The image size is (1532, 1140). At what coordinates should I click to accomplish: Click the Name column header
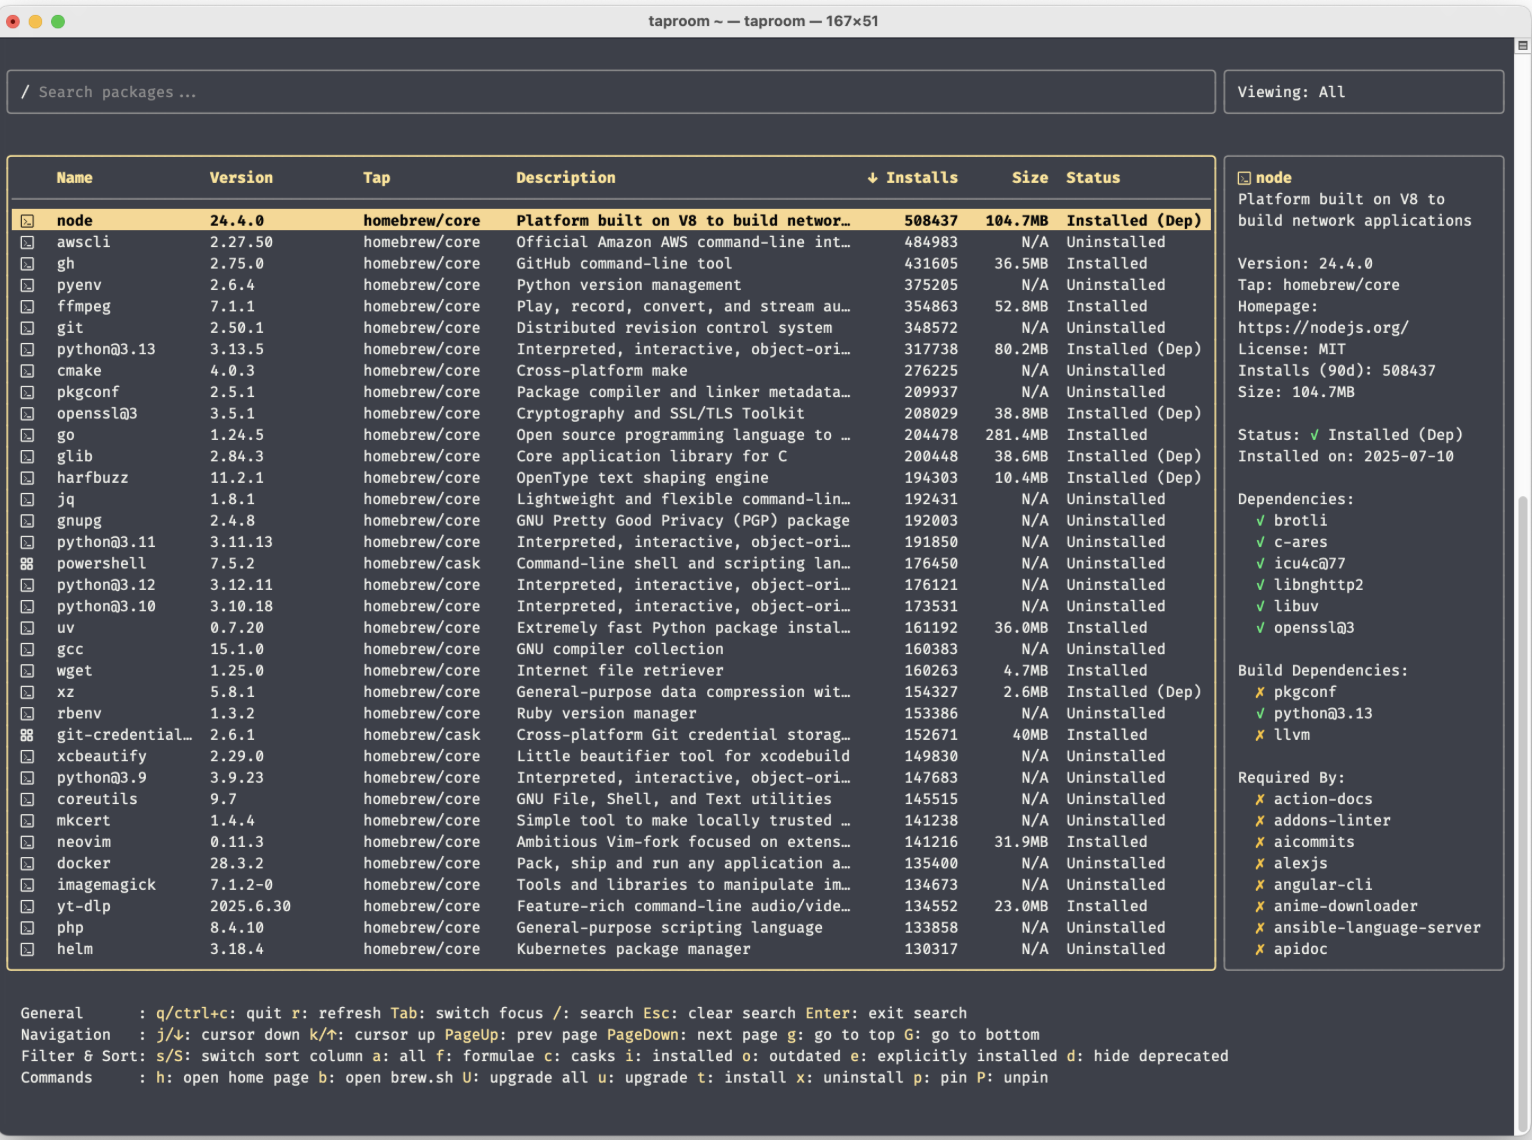[74, 178]
